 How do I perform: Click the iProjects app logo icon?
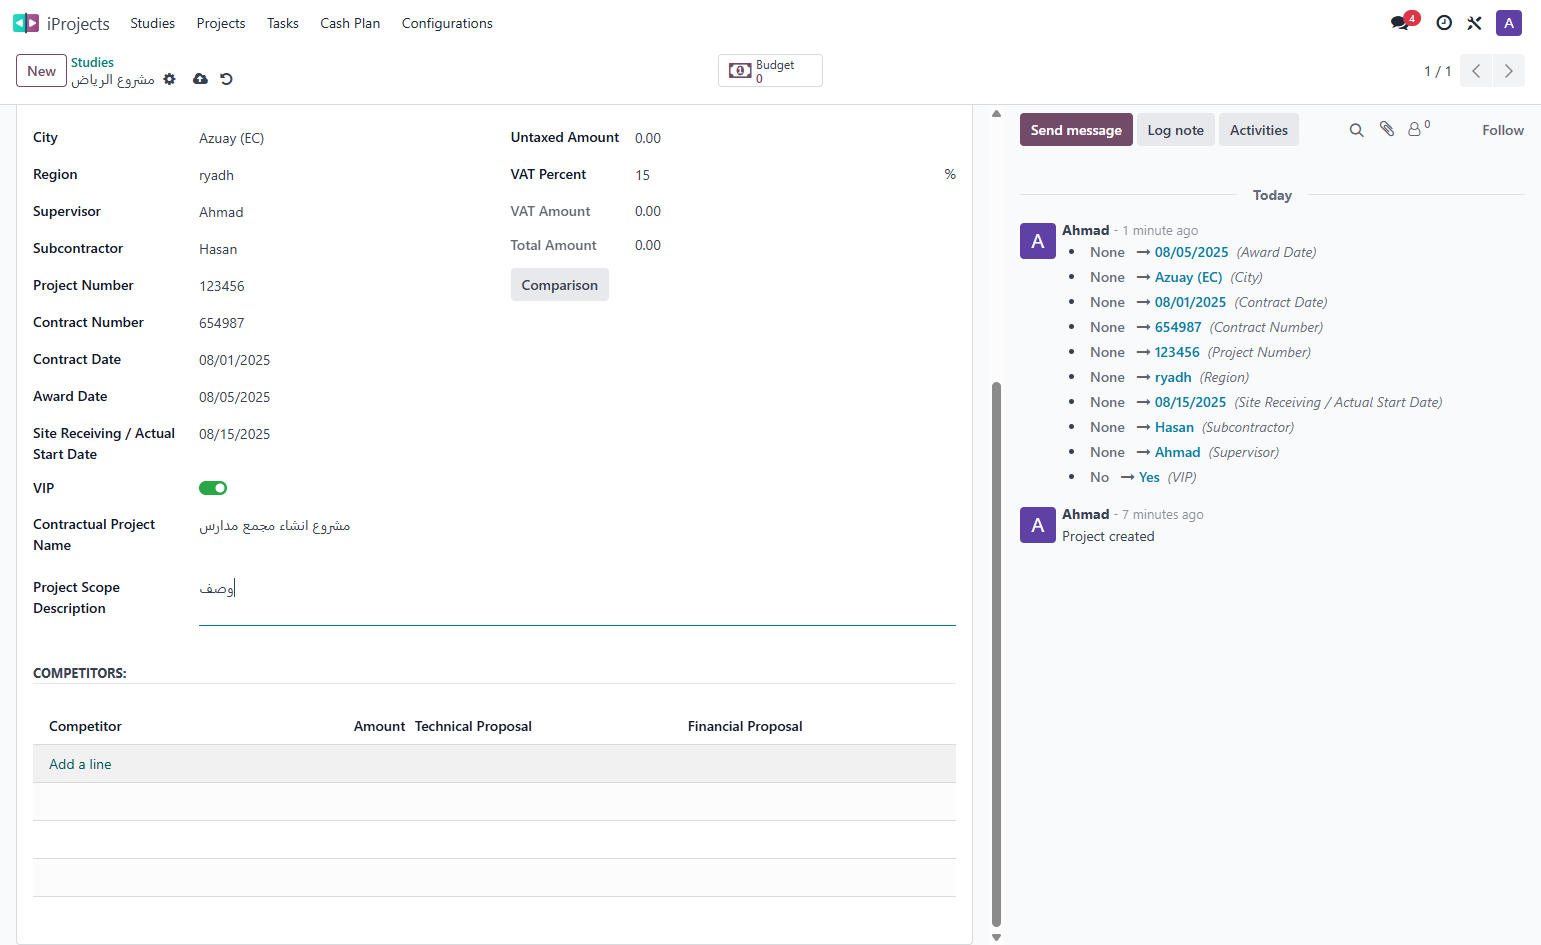click(x=26, y=23)
